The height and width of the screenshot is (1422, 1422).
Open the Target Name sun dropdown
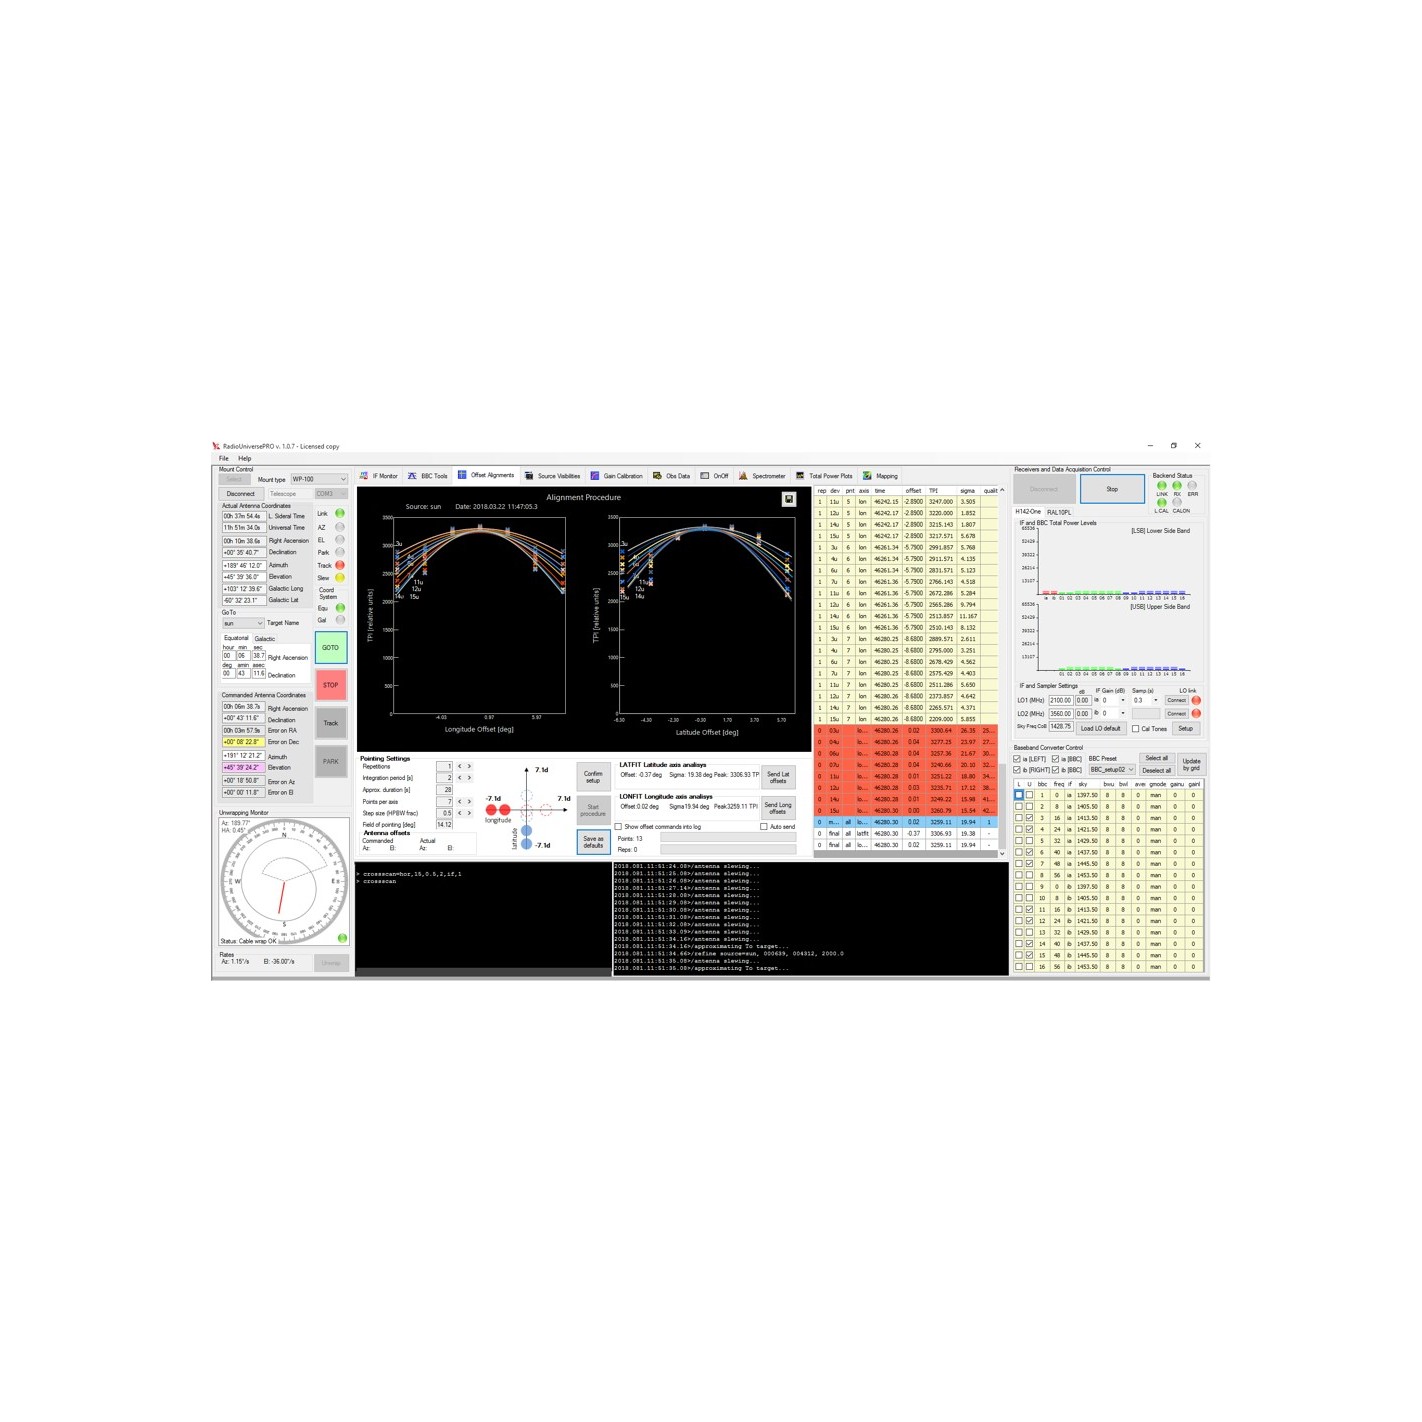(x=243, y=623)
